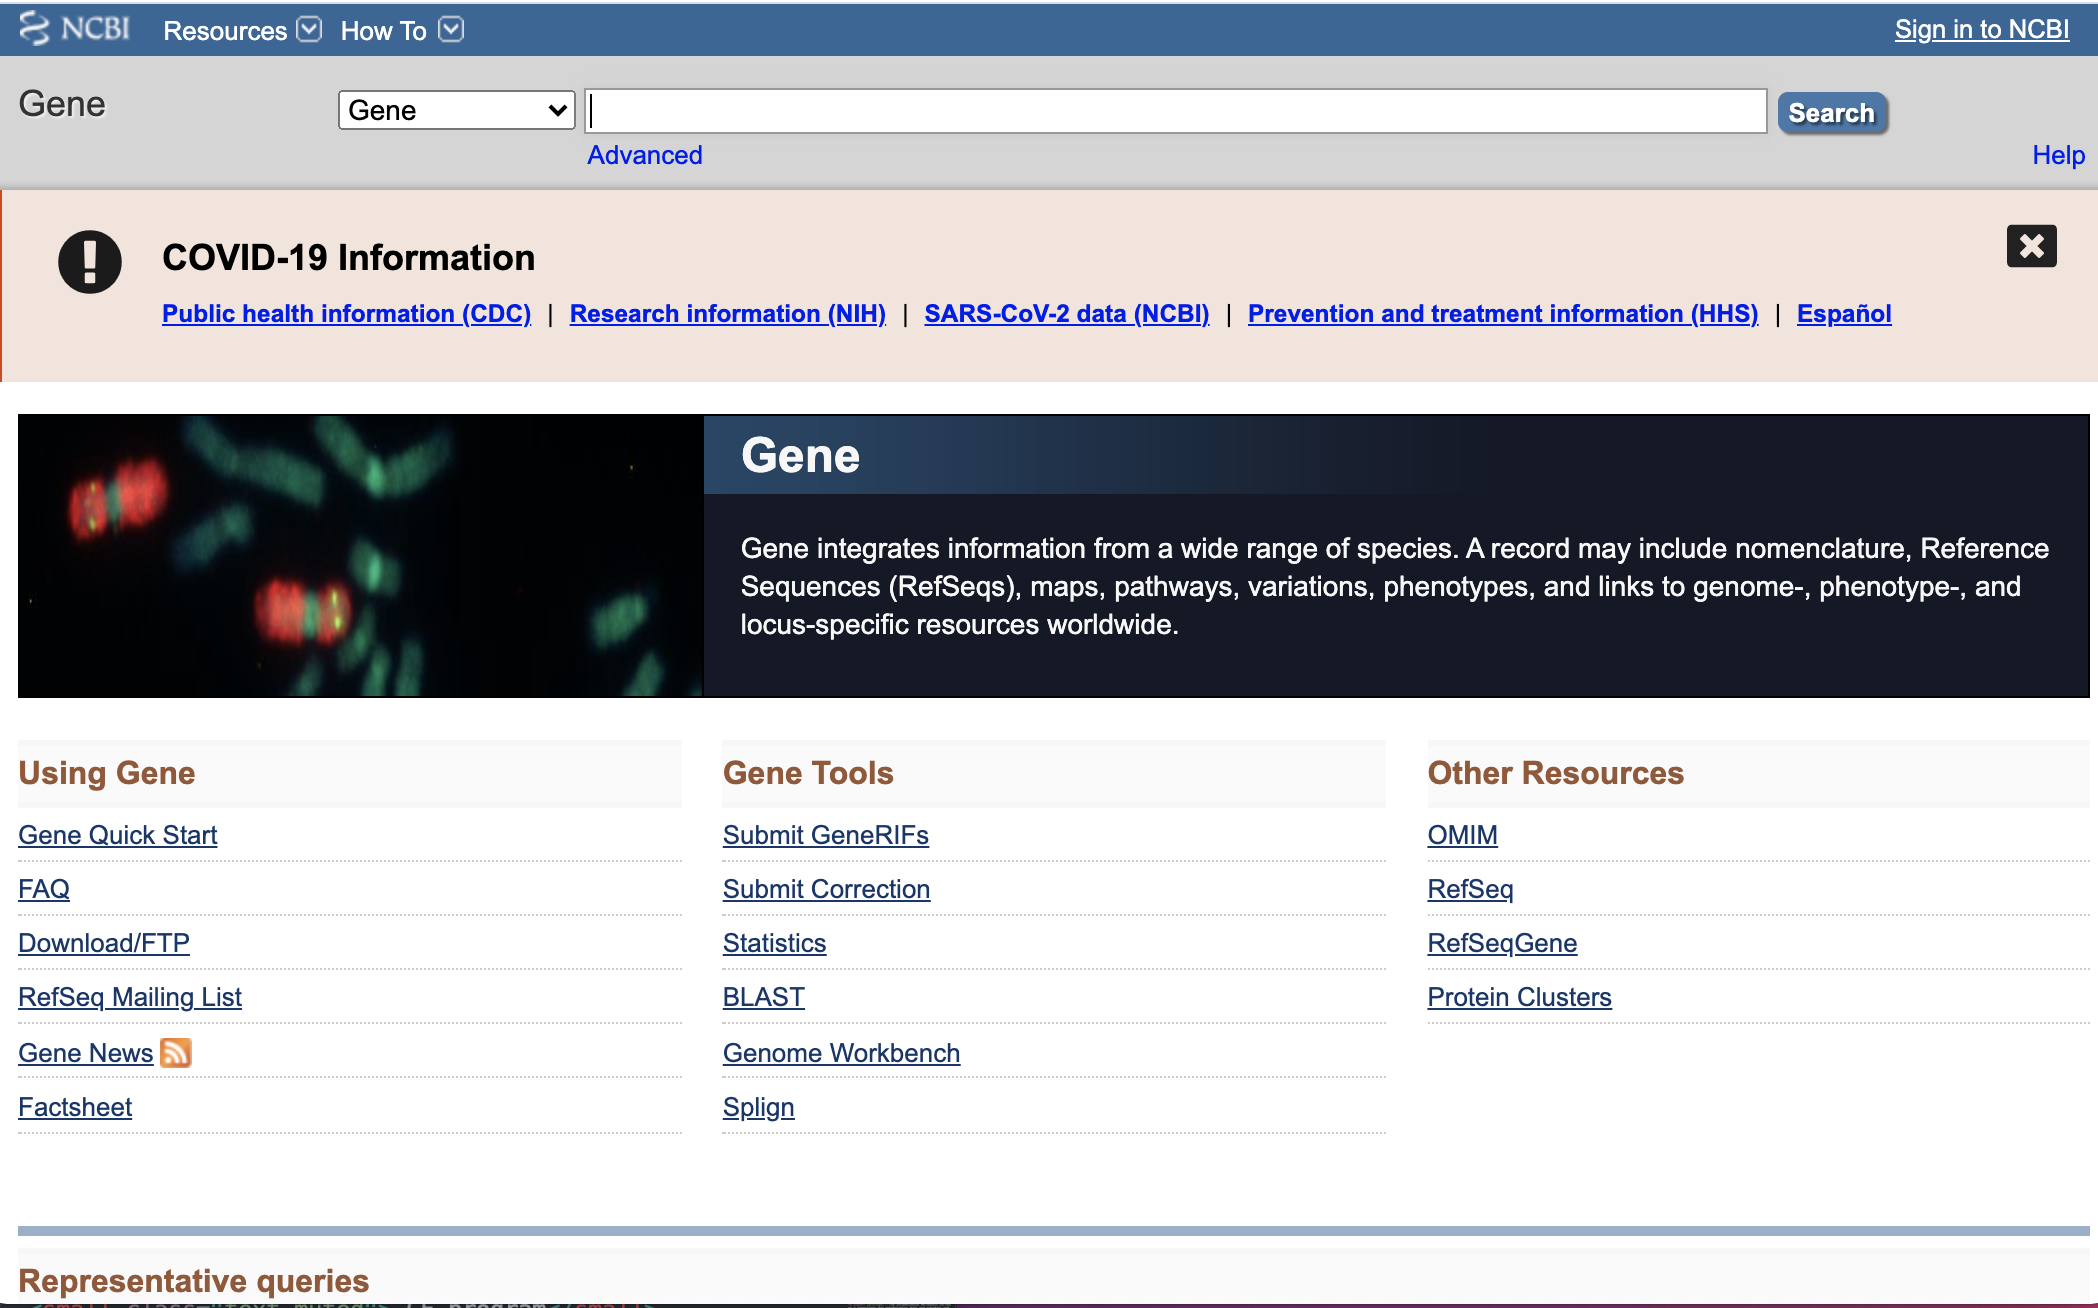Open the Statistics link
Viewport: 2098px width, 1308px height.
click(x=775, y=943)
